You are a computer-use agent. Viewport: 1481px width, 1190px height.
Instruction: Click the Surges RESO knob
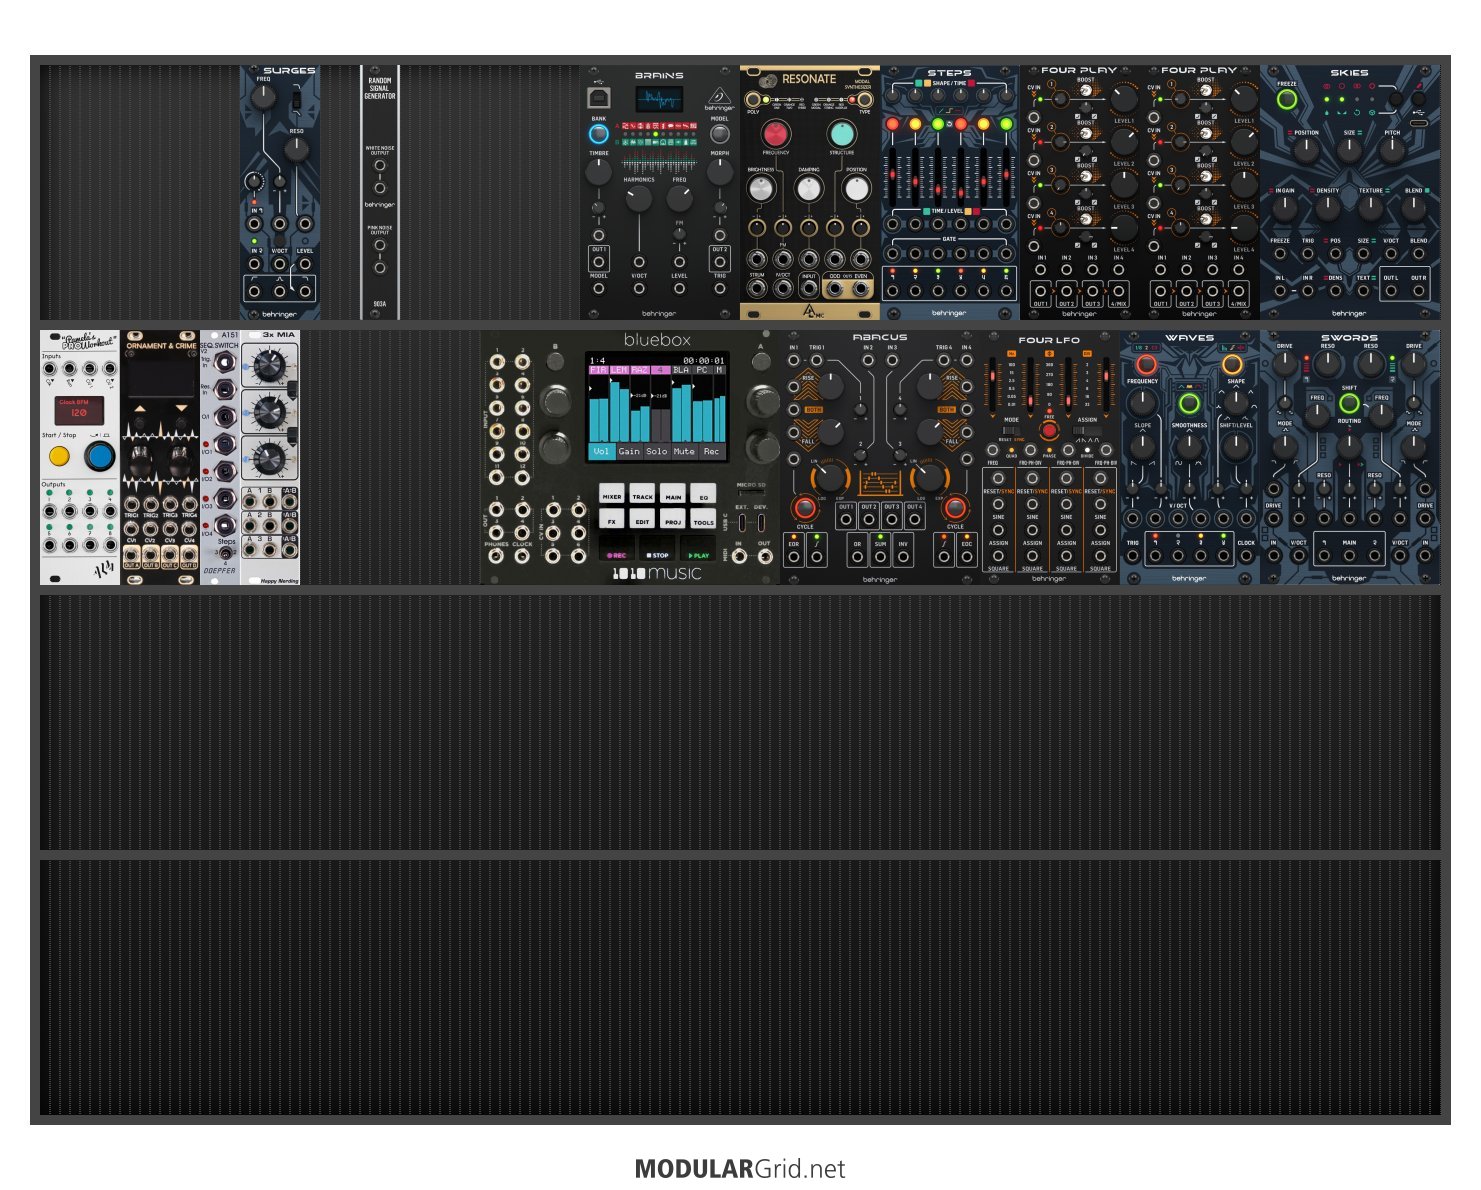click(x=296, y=150)
